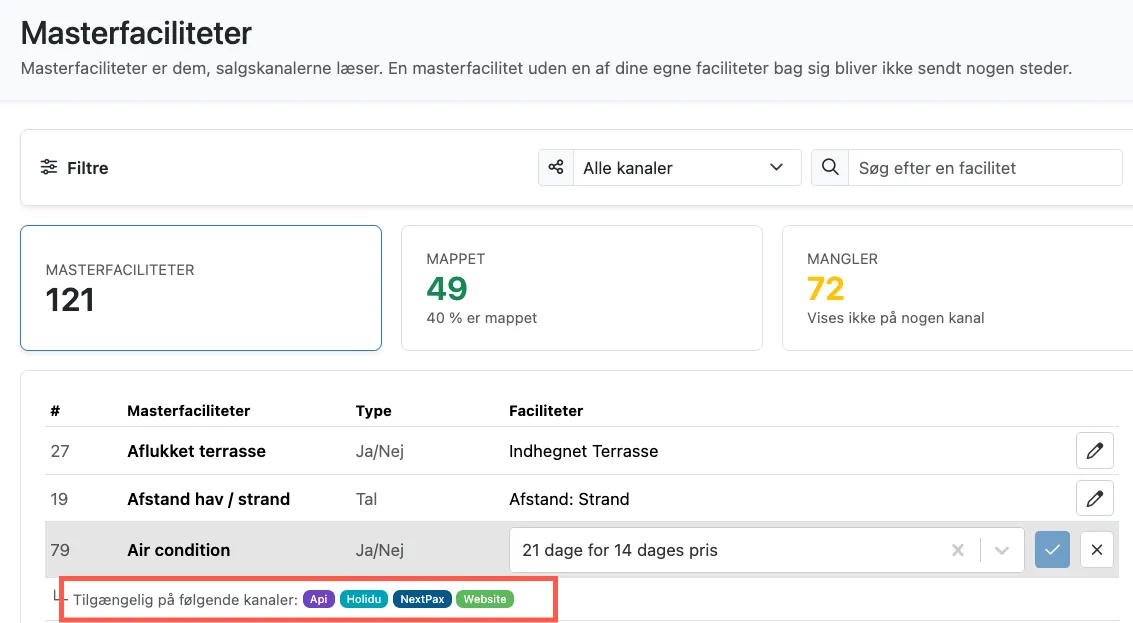1133x623 pixels.
Task: Select the Mangler 72 card
Action: [x=958, y=288]
